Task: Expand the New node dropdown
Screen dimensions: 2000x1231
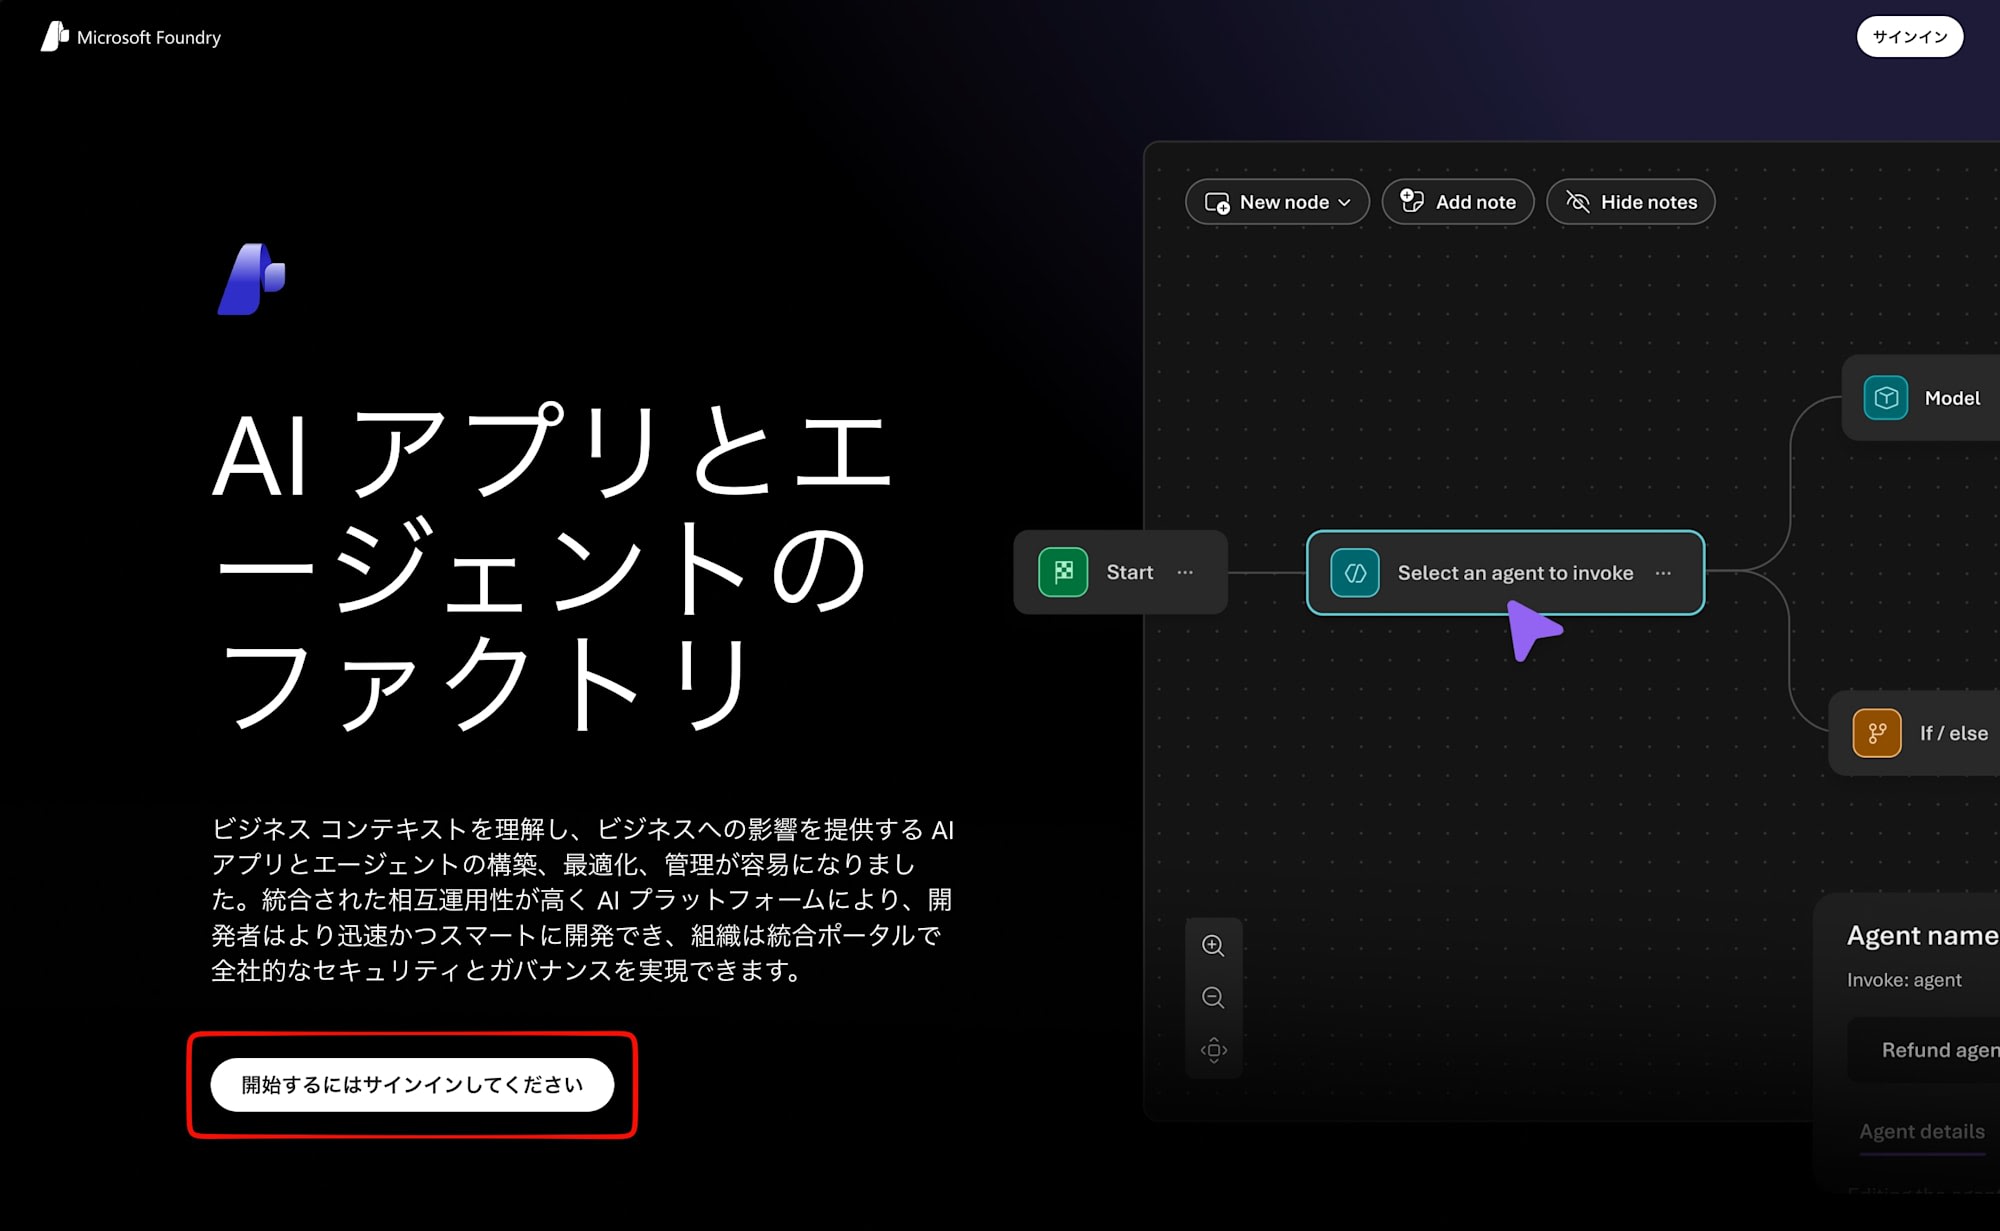Action: [1277, 202]
